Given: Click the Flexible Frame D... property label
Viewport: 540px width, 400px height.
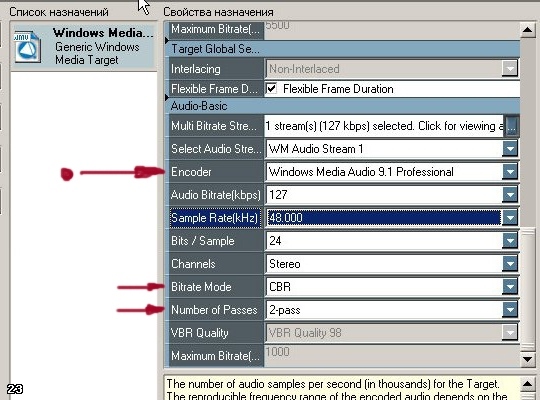Looking at the screenshot, I should tap(216, 89).
